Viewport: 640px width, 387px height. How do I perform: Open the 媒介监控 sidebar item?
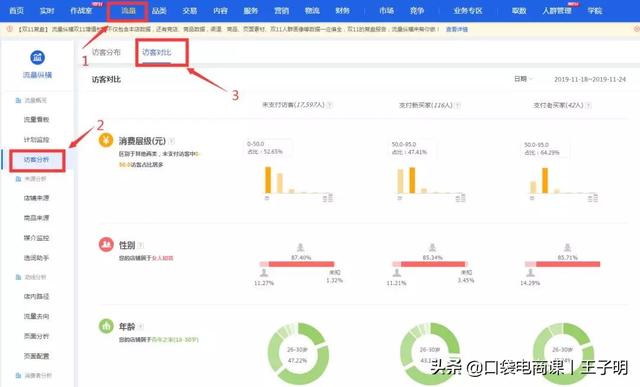[x=36, y=238]
